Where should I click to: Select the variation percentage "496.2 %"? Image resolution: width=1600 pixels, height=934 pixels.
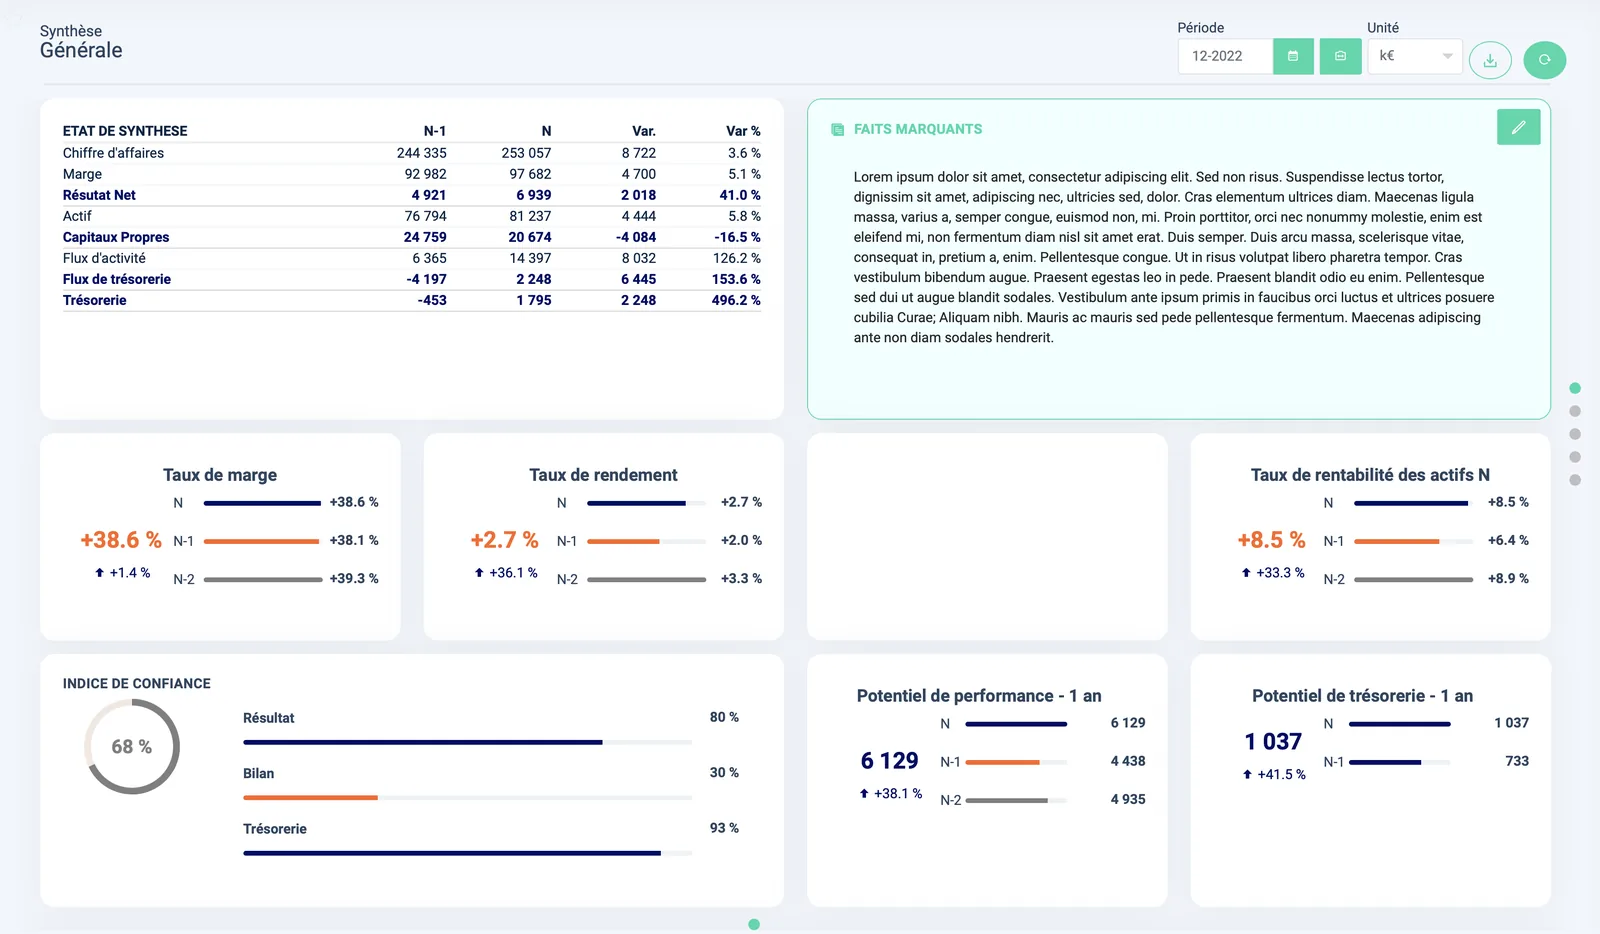[x=736, y=300]
